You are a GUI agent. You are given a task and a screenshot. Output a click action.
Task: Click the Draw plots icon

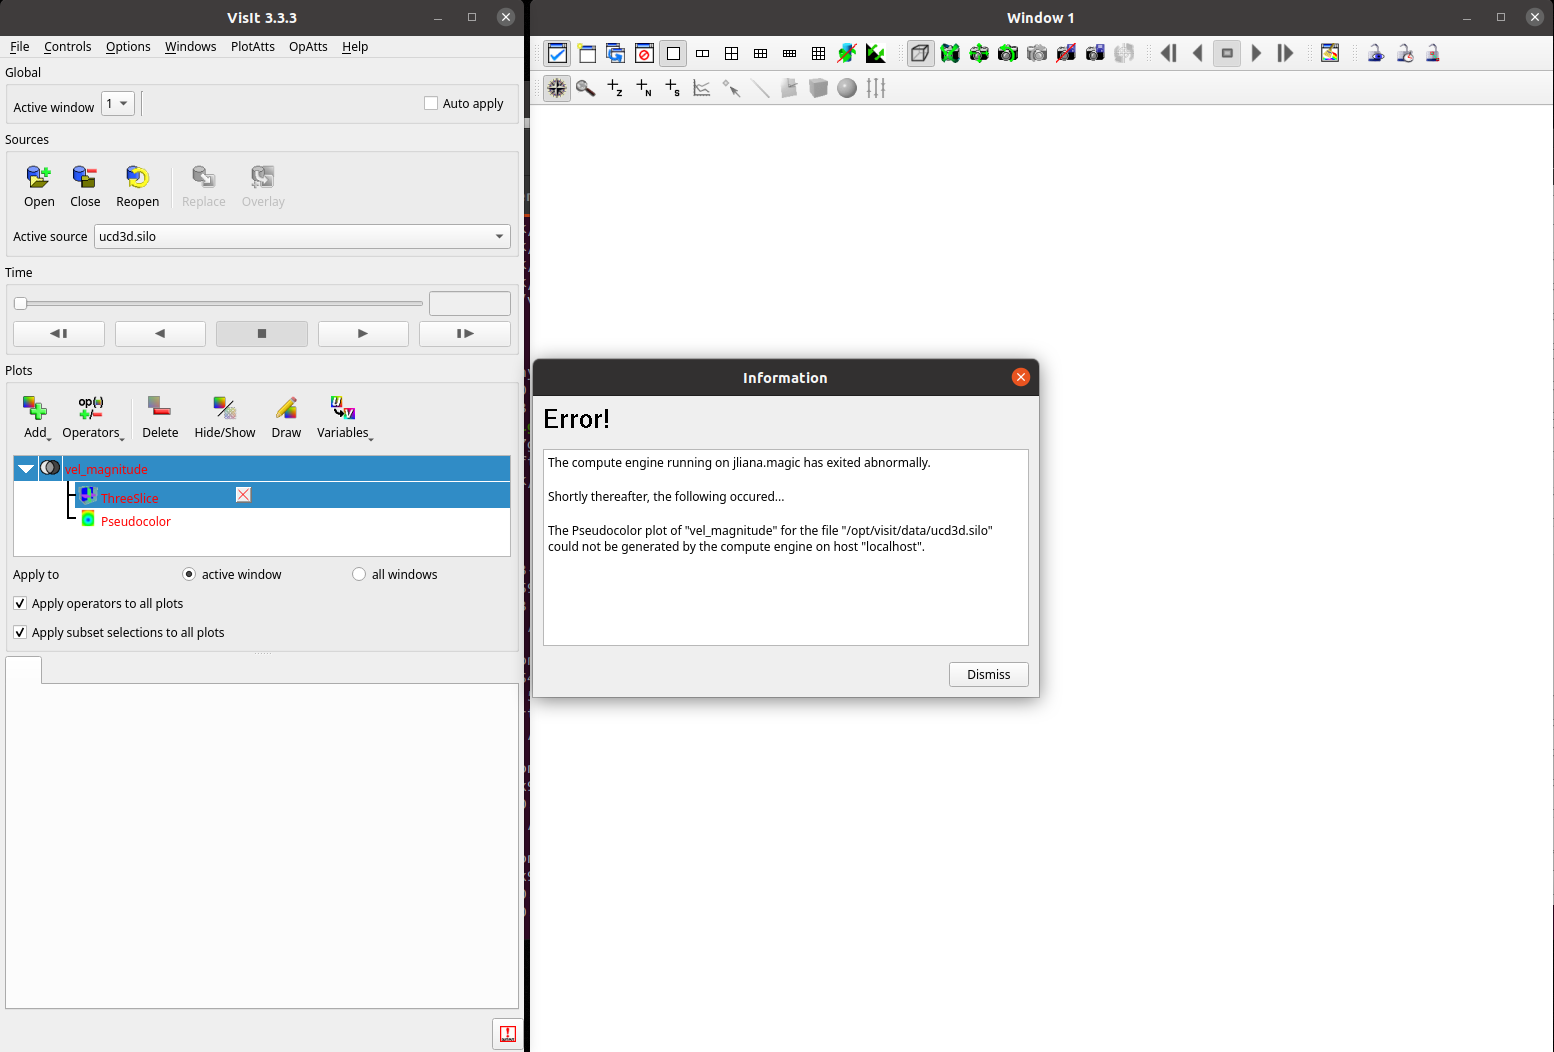point(286,407)
